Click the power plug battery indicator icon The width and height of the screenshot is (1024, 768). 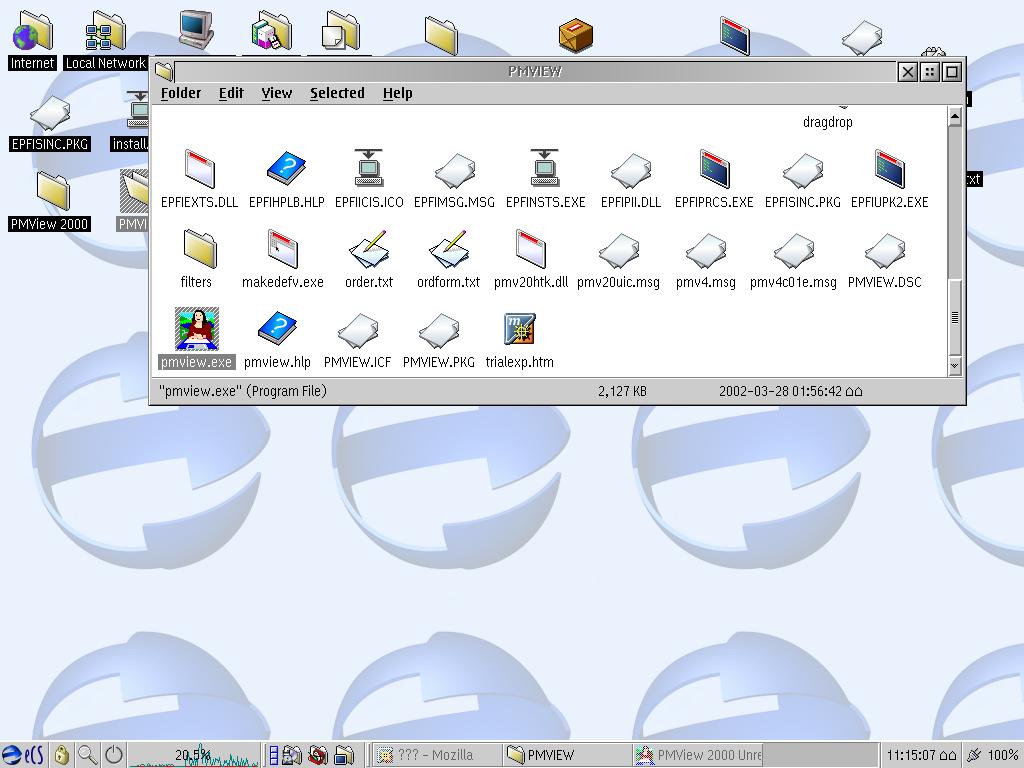tap(974, 756)
